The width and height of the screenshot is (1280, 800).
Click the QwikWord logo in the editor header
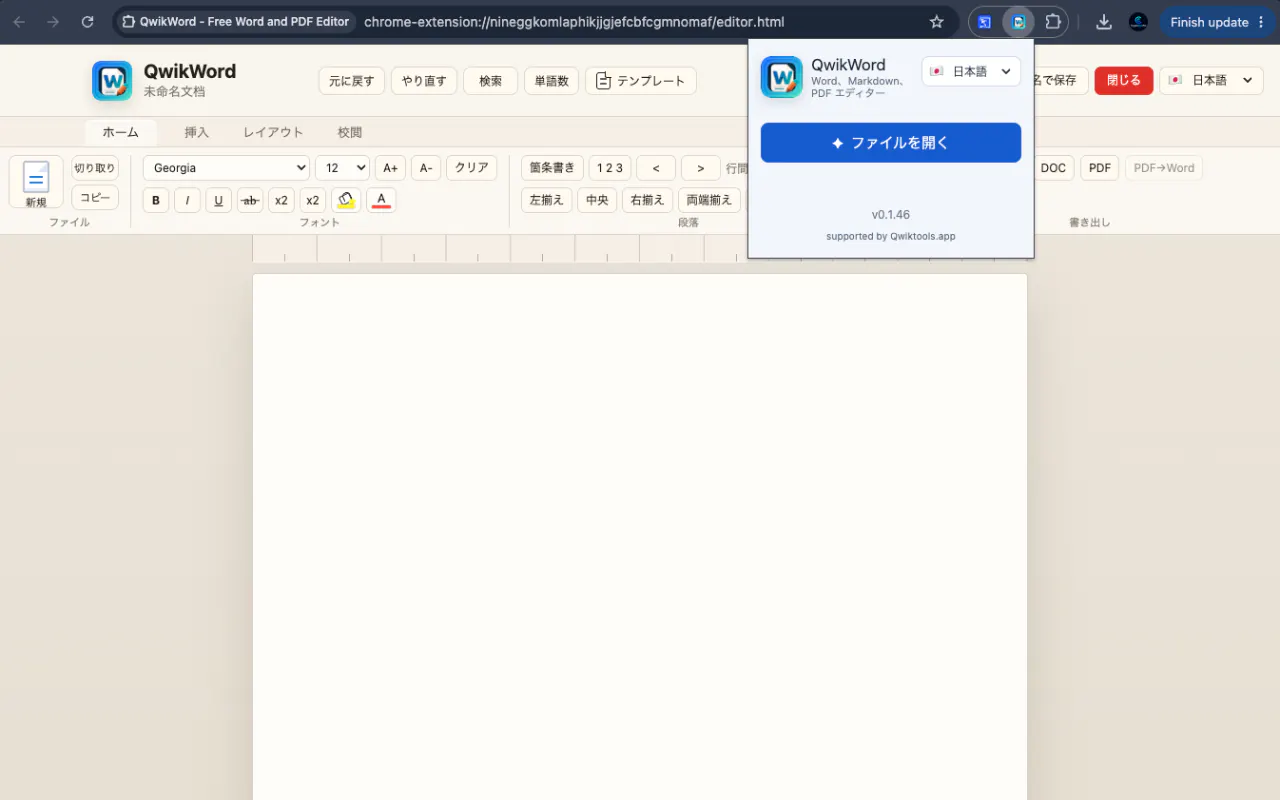click(112, 81)
